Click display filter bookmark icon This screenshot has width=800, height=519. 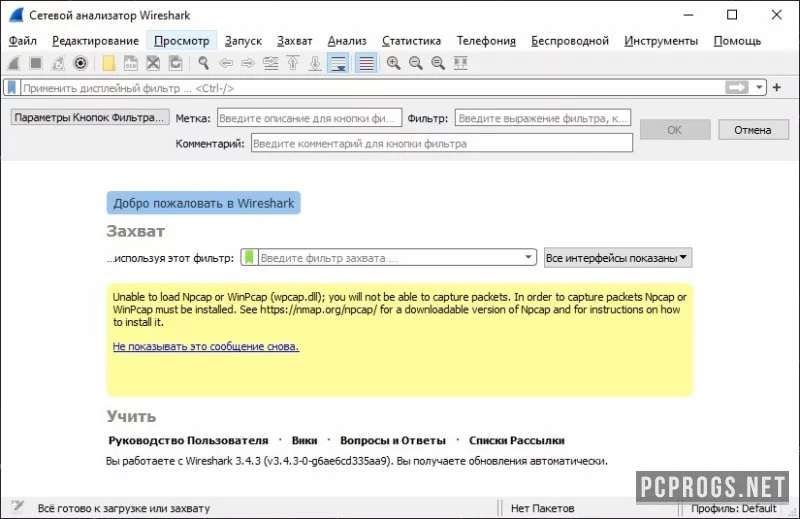[x=12, y=88]
